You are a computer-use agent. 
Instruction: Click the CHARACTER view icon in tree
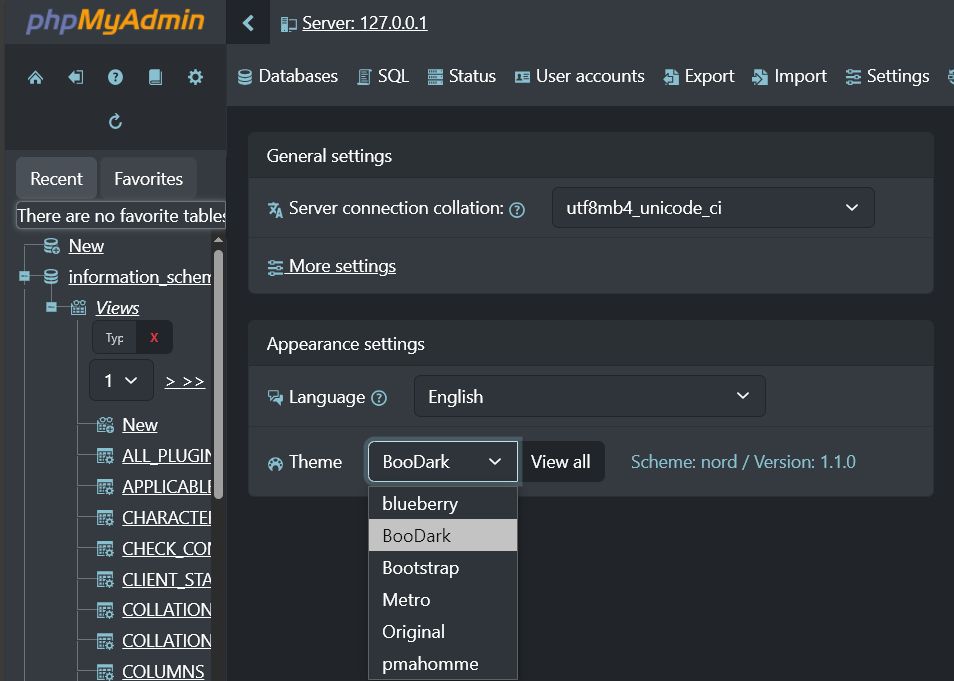tap(105, 518)
